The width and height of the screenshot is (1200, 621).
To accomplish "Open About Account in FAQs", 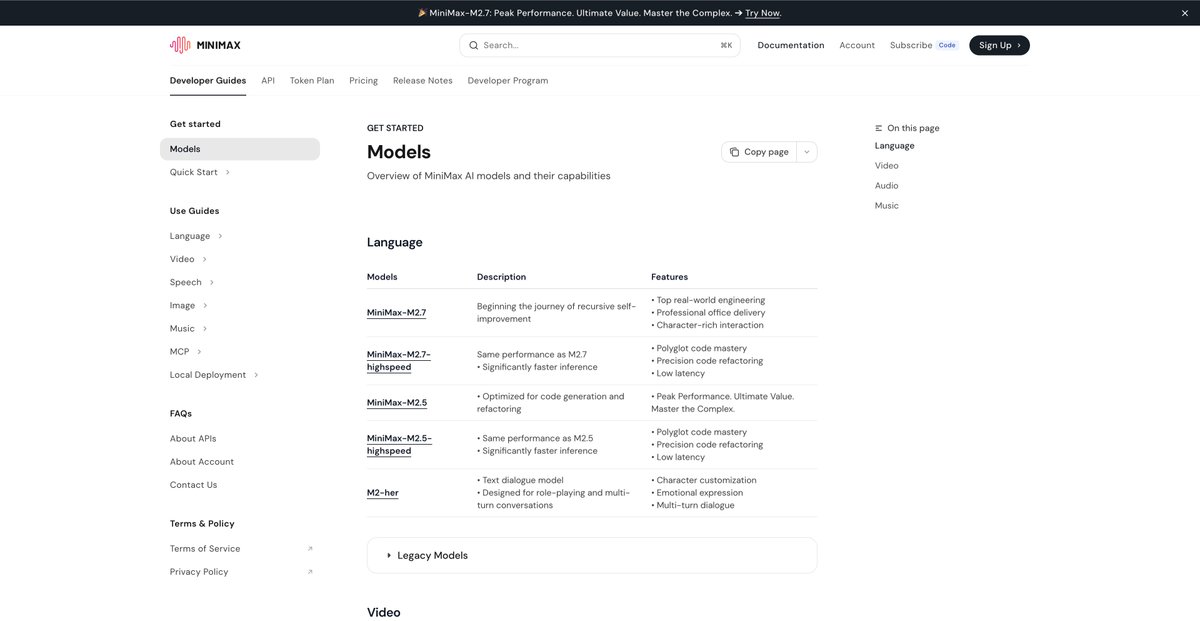I will (x=202, y=462).
